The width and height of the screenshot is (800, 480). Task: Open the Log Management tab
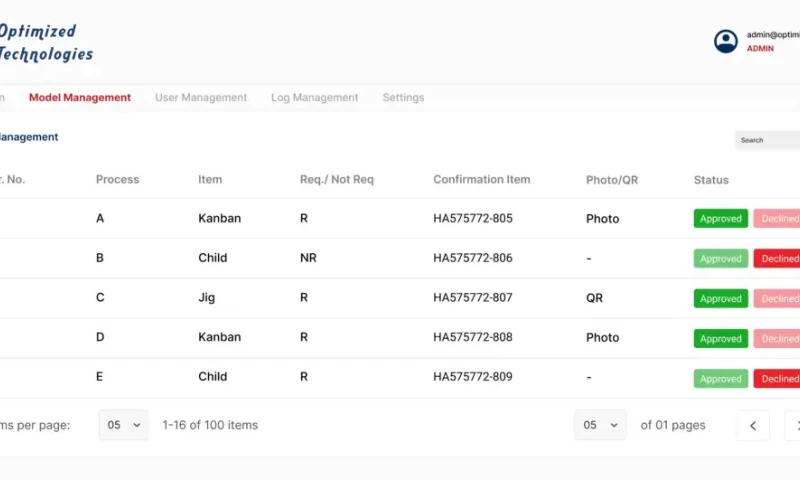pyautogui.click(x=314, y=98)
